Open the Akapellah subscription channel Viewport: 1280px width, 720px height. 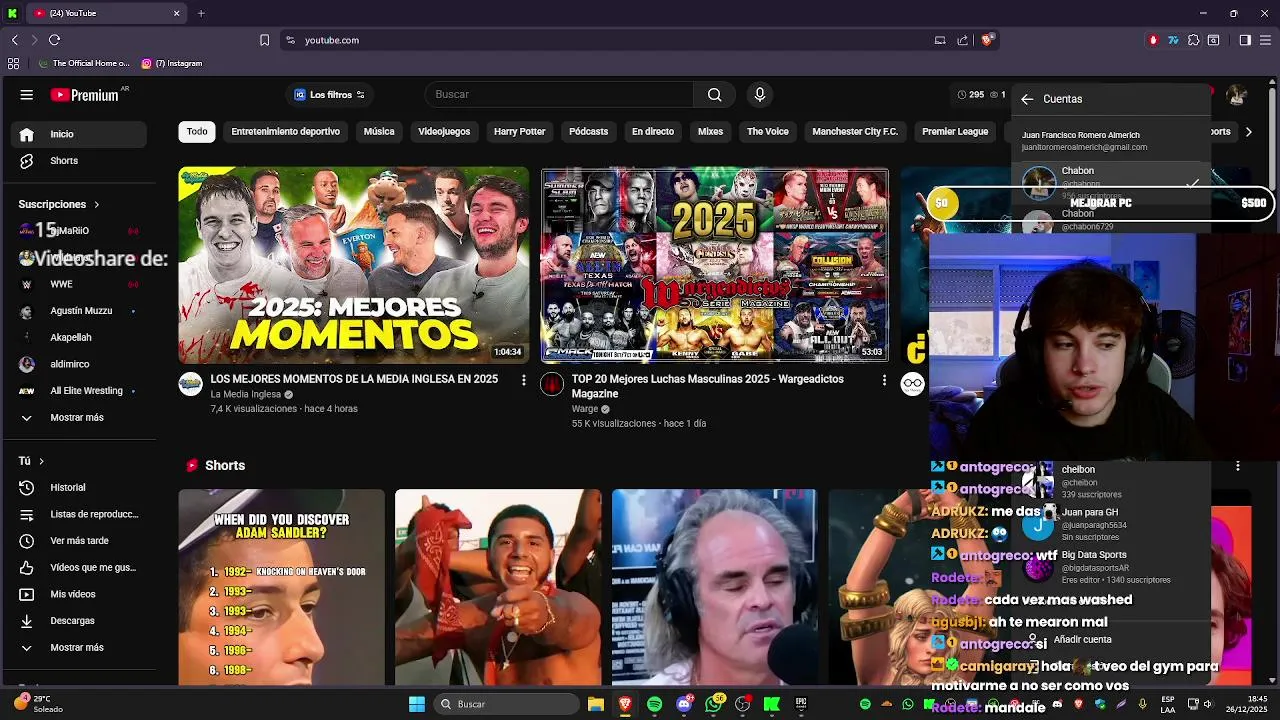[x=78, y=338]
